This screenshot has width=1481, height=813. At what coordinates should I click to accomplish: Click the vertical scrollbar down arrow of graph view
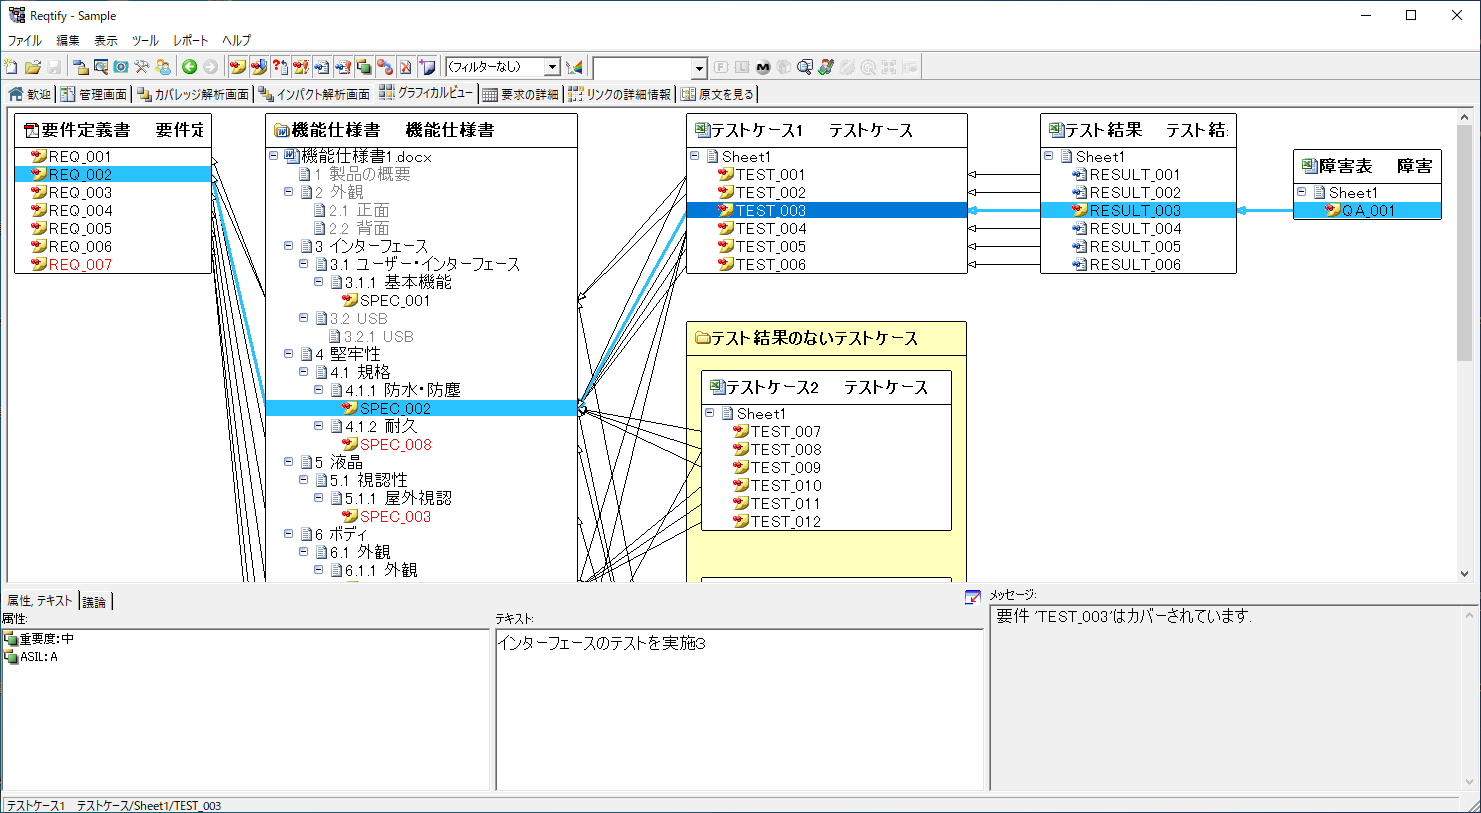point(1465,574)
